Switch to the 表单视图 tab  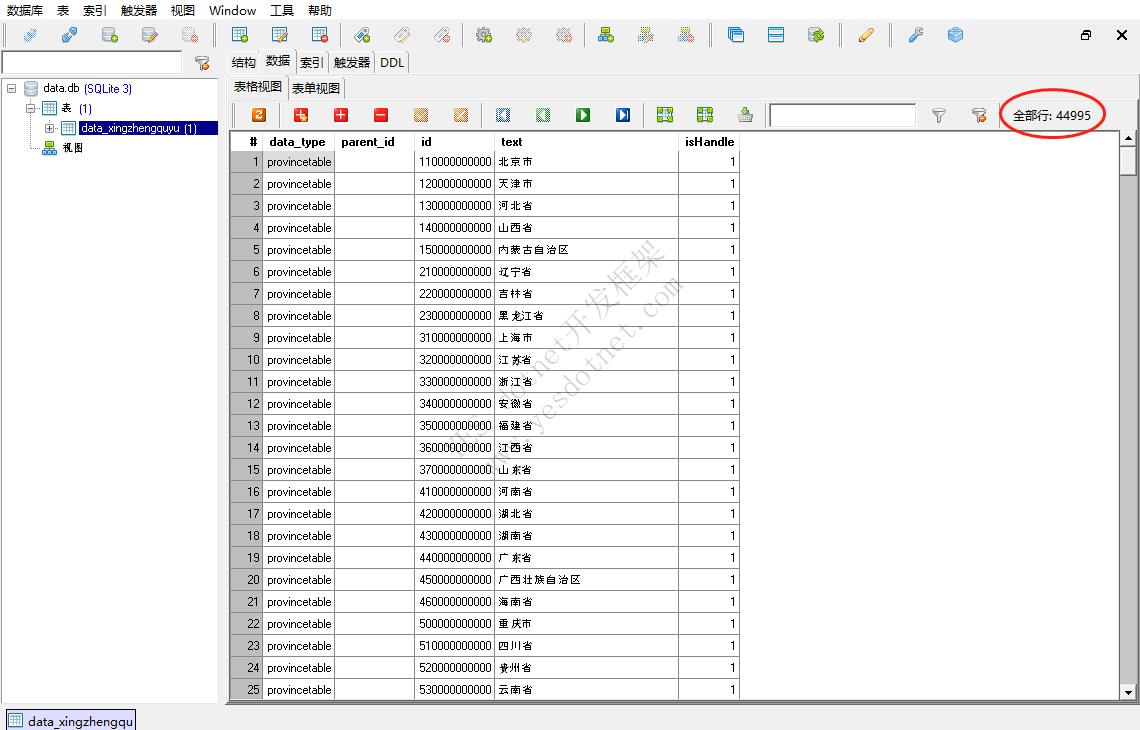click(315, 88)
